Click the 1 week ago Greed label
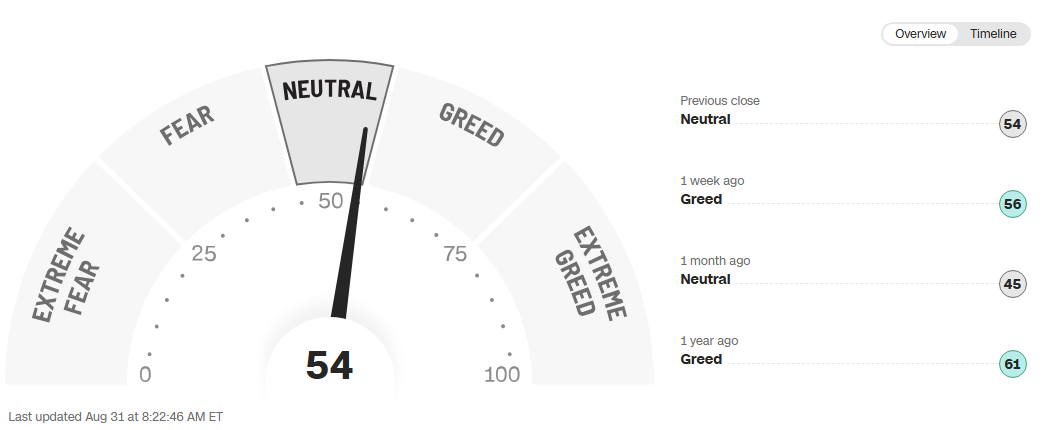The image size is (1057, 430). pos(701,199)
